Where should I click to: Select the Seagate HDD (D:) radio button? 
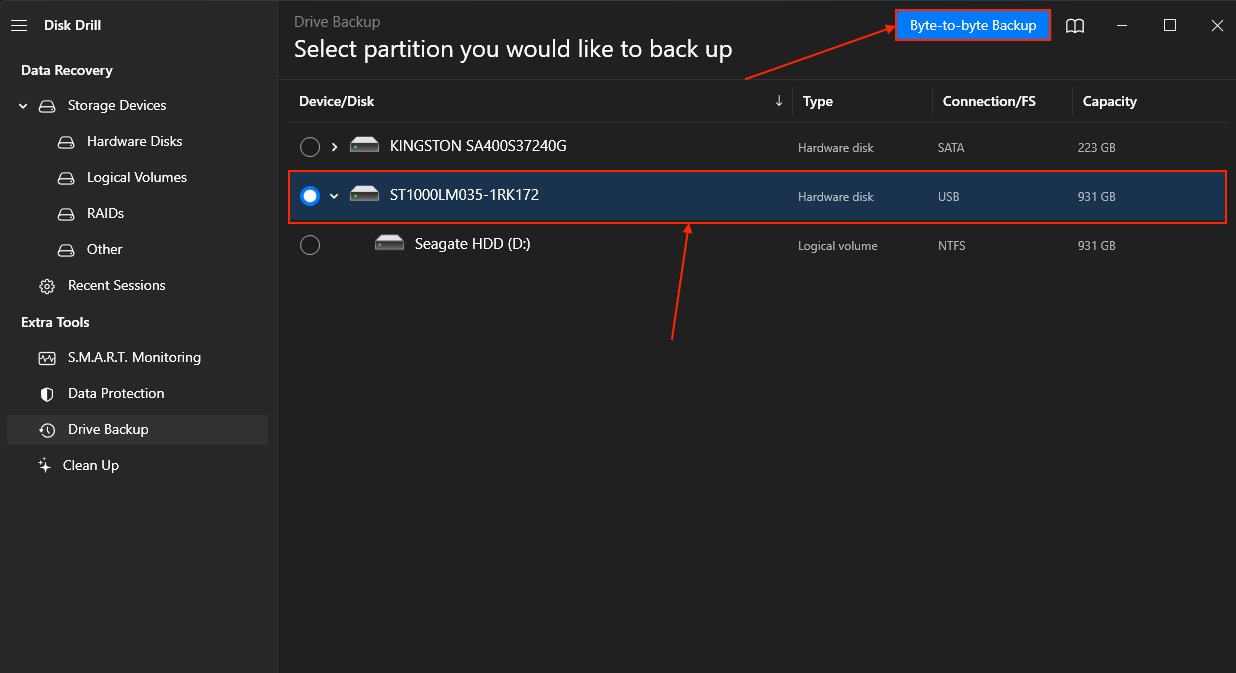310,245
